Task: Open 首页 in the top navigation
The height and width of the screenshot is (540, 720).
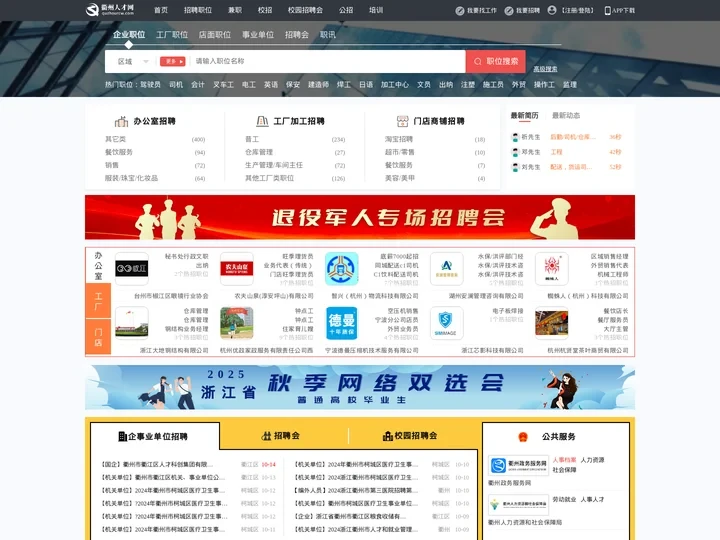Action: coord(161,10)
